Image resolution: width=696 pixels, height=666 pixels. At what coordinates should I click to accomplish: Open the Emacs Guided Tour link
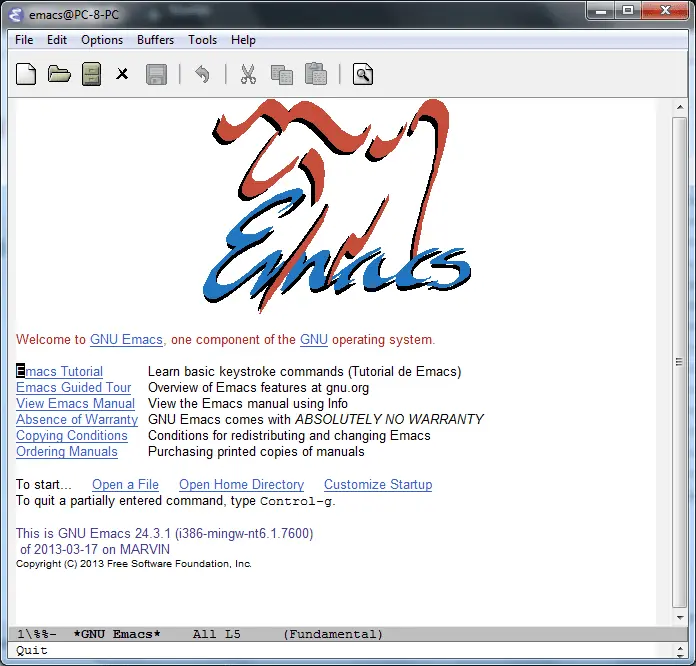(74, 388)
